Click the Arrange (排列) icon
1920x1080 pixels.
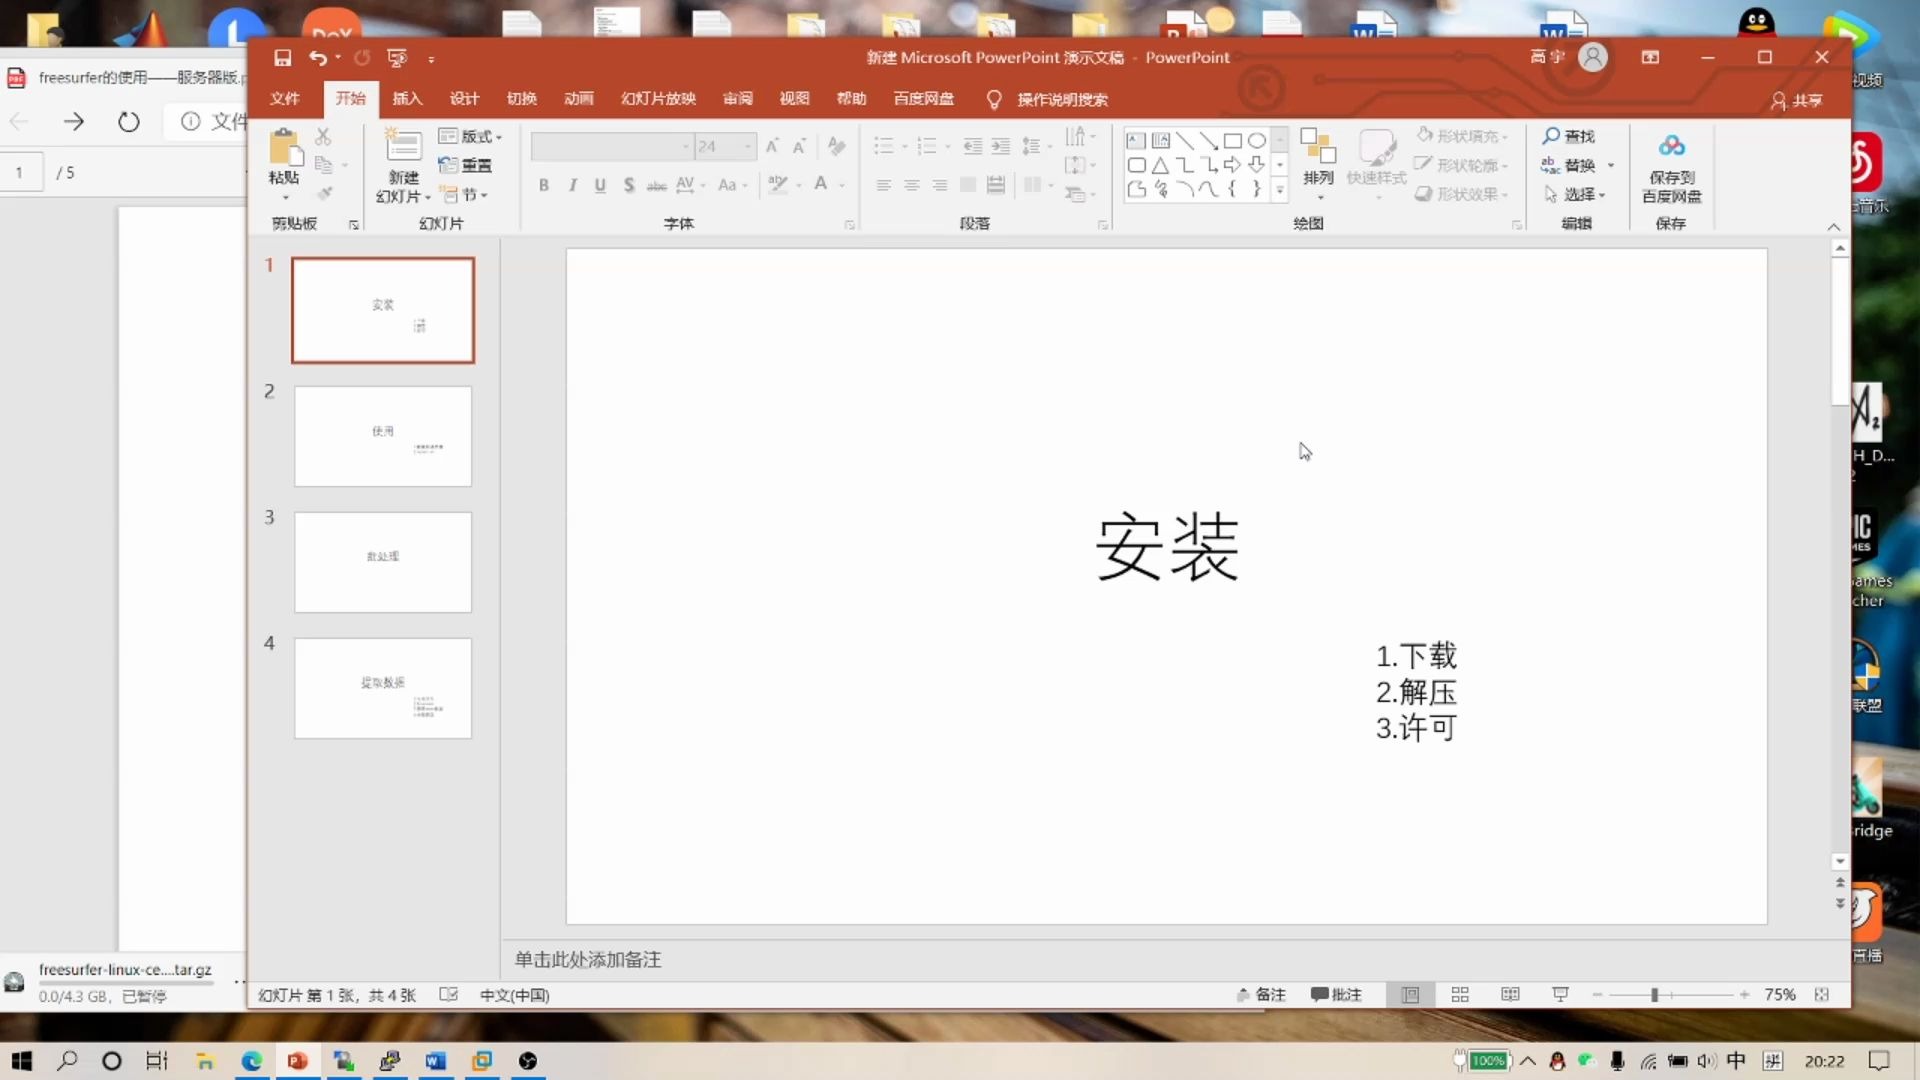tap(1318, 147)
